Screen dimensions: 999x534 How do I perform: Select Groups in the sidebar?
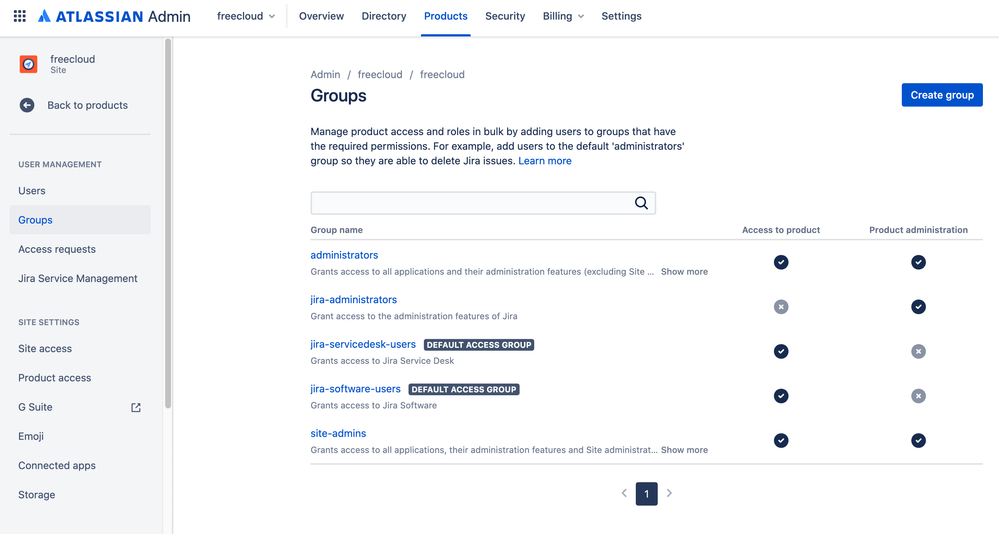80,220
